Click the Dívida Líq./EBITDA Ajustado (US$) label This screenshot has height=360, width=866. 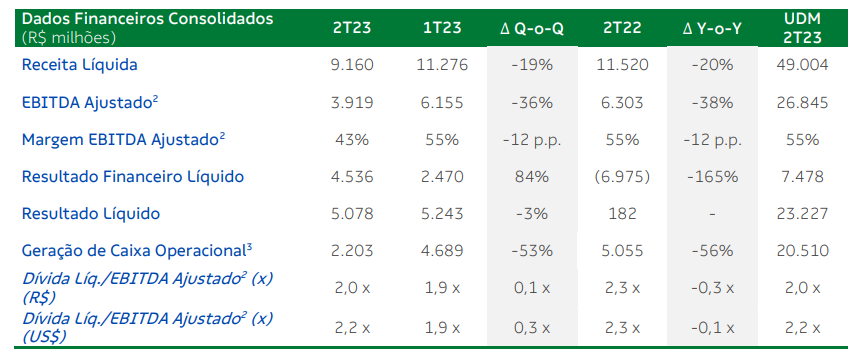pos(147,327)
